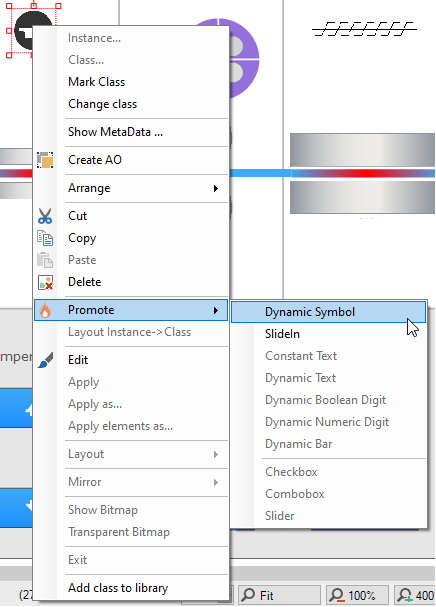This screenshot has width=436, height=607.
Task: Expand the Arrange submenu arrow
Action: [x=216, y=189]
